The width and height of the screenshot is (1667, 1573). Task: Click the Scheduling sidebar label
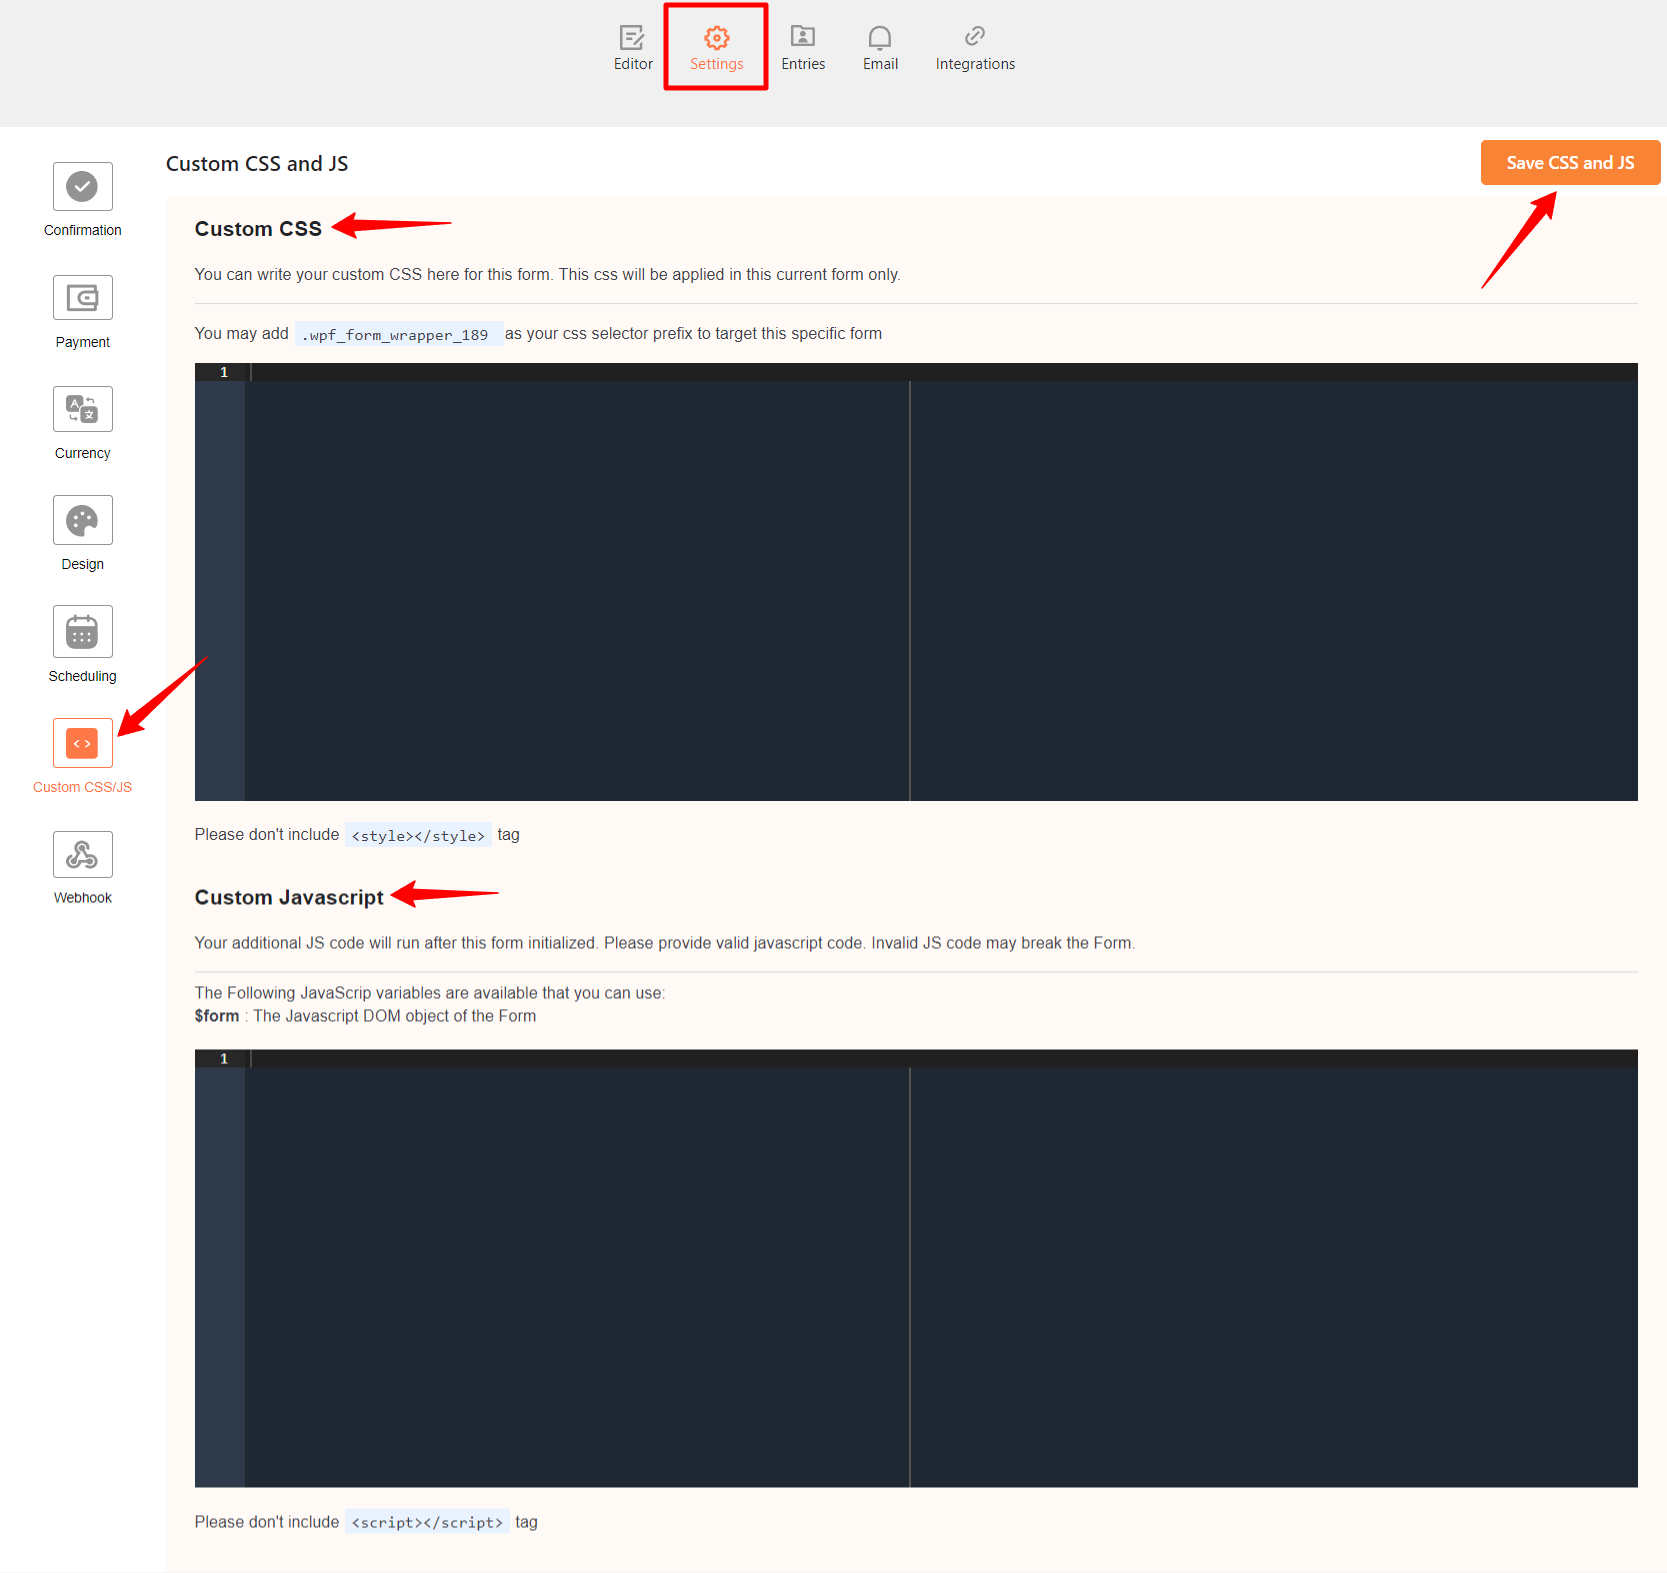coord(83,676)
